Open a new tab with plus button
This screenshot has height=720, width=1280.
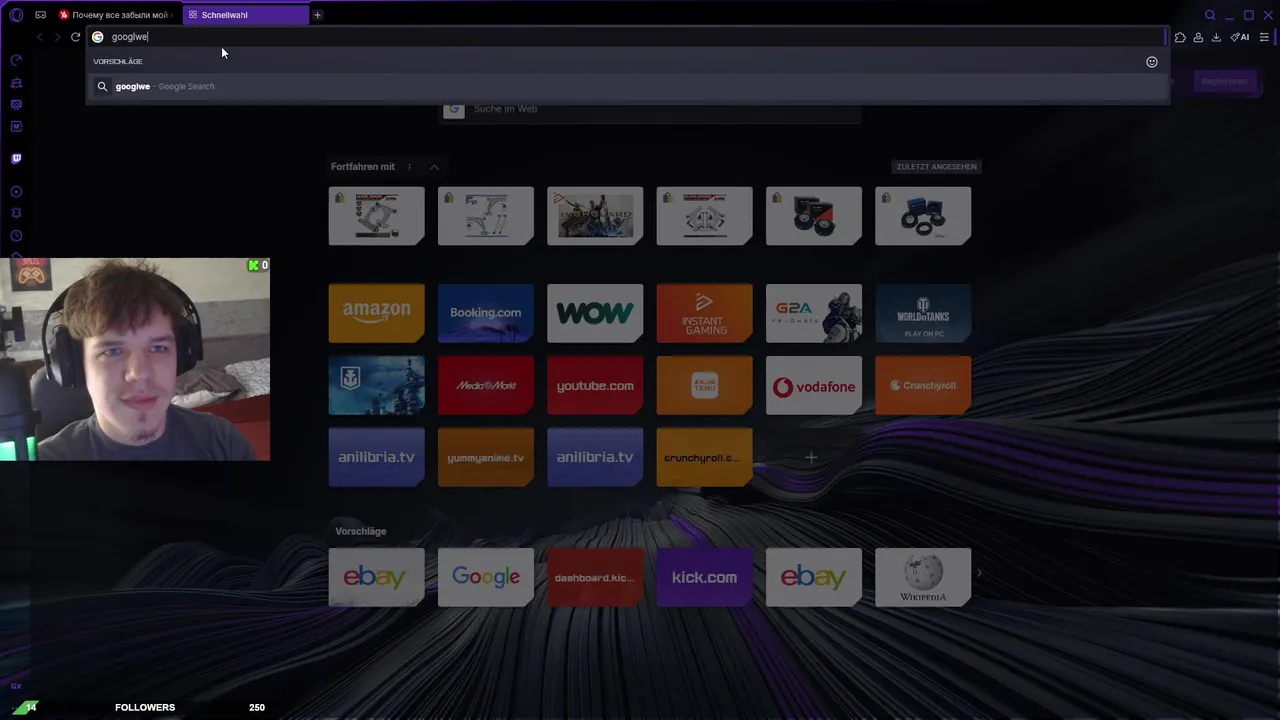pyautogui.click(x=317, y=15)
